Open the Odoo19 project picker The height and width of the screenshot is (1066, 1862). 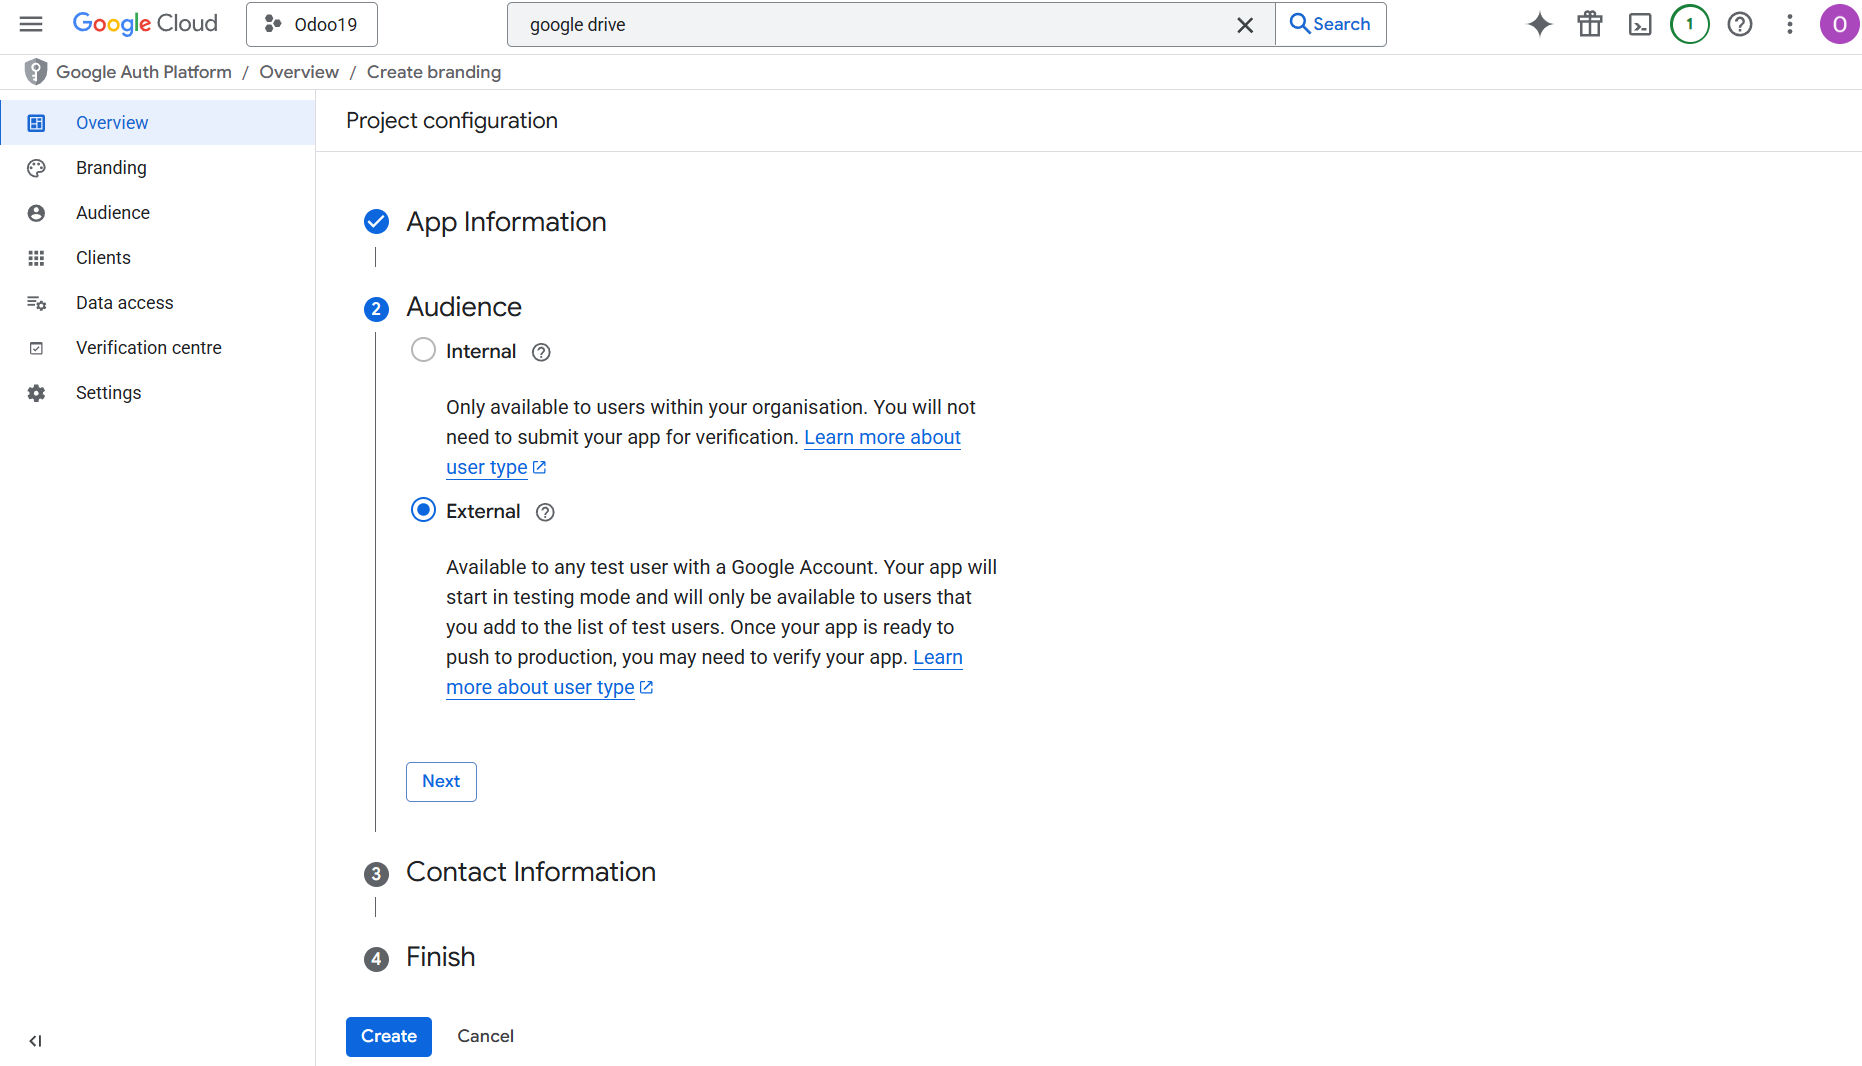coord(312,24)
